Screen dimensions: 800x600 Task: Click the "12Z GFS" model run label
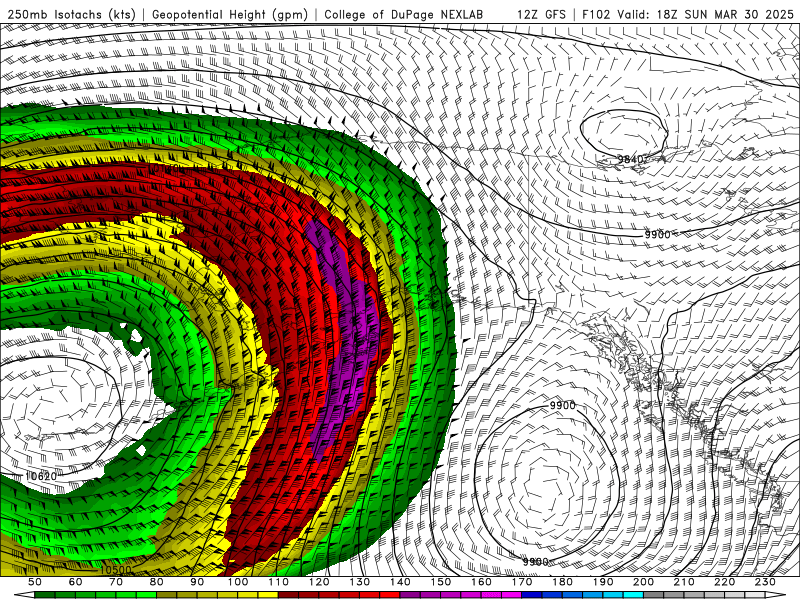(541, 15)
